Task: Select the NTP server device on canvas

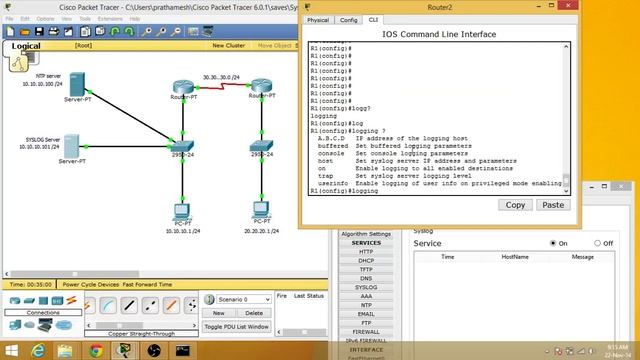Action: (x=77, y=84)
